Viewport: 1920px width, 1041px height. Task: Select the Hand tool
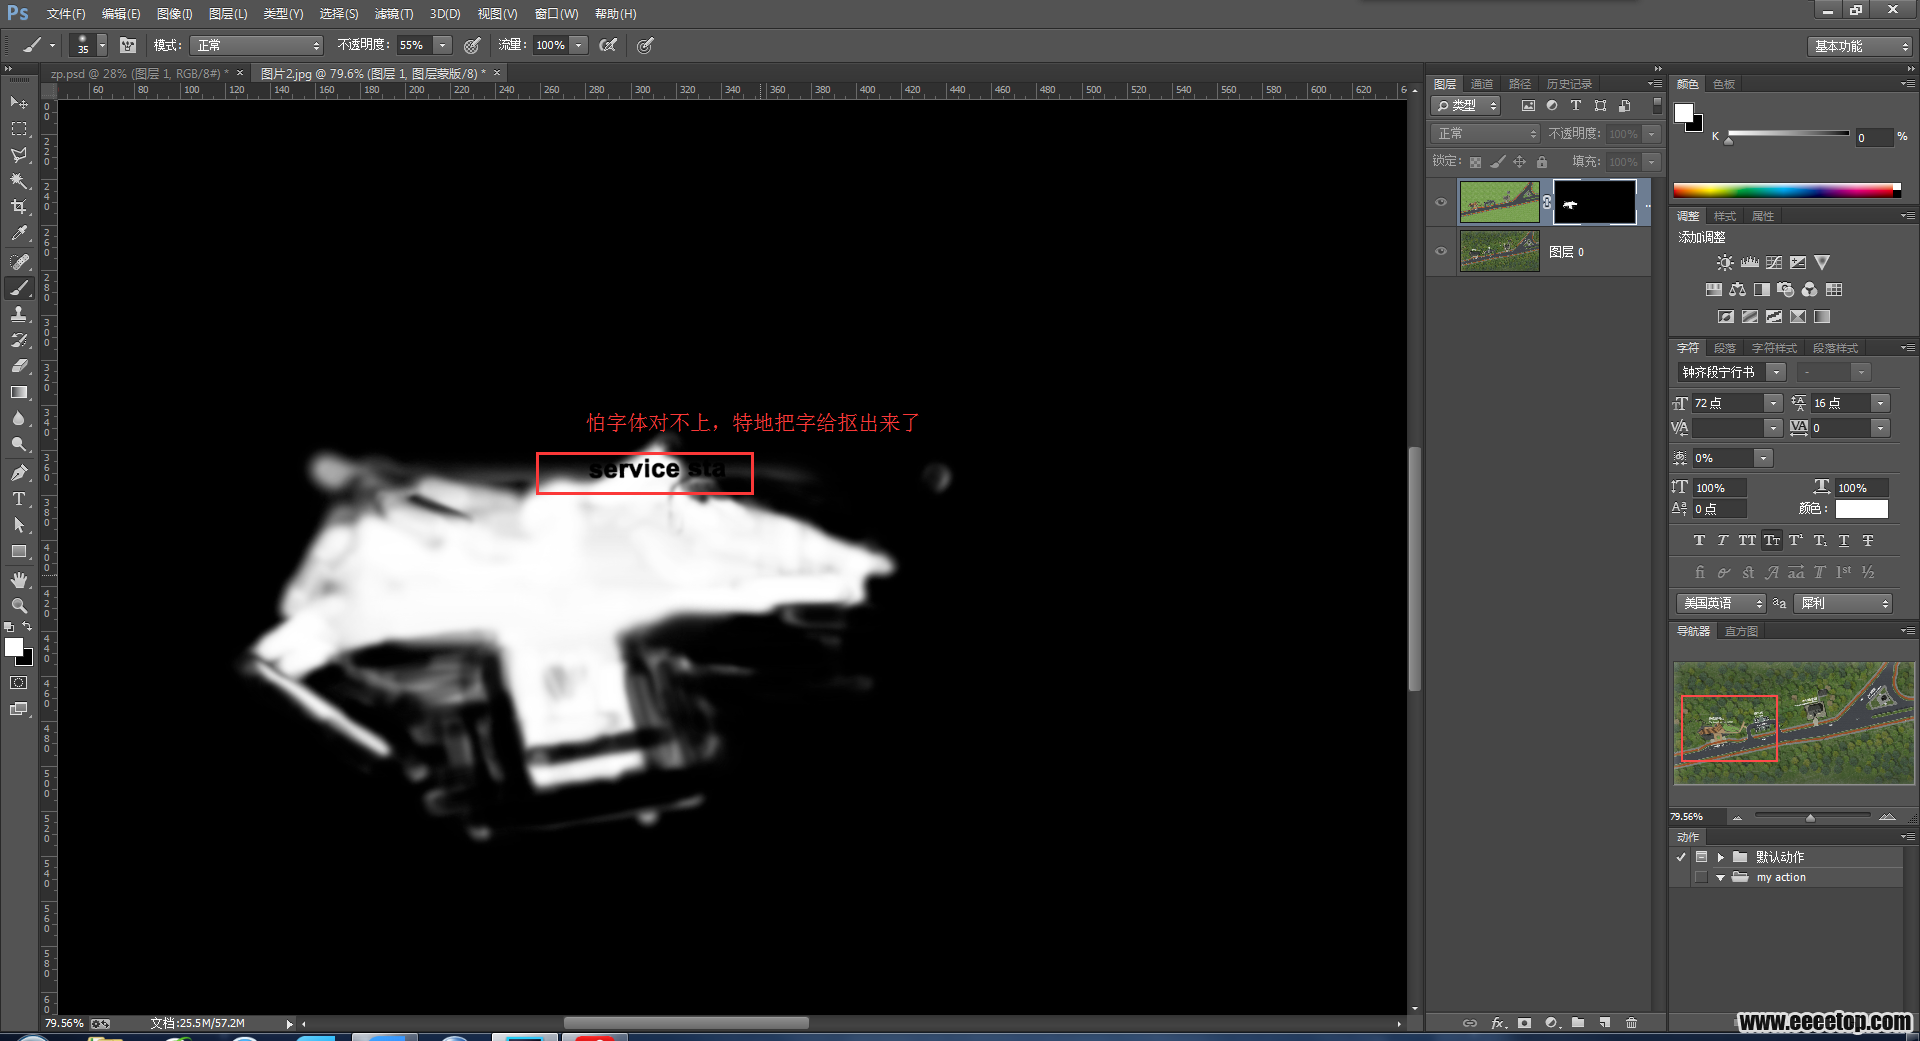point(19,580)
